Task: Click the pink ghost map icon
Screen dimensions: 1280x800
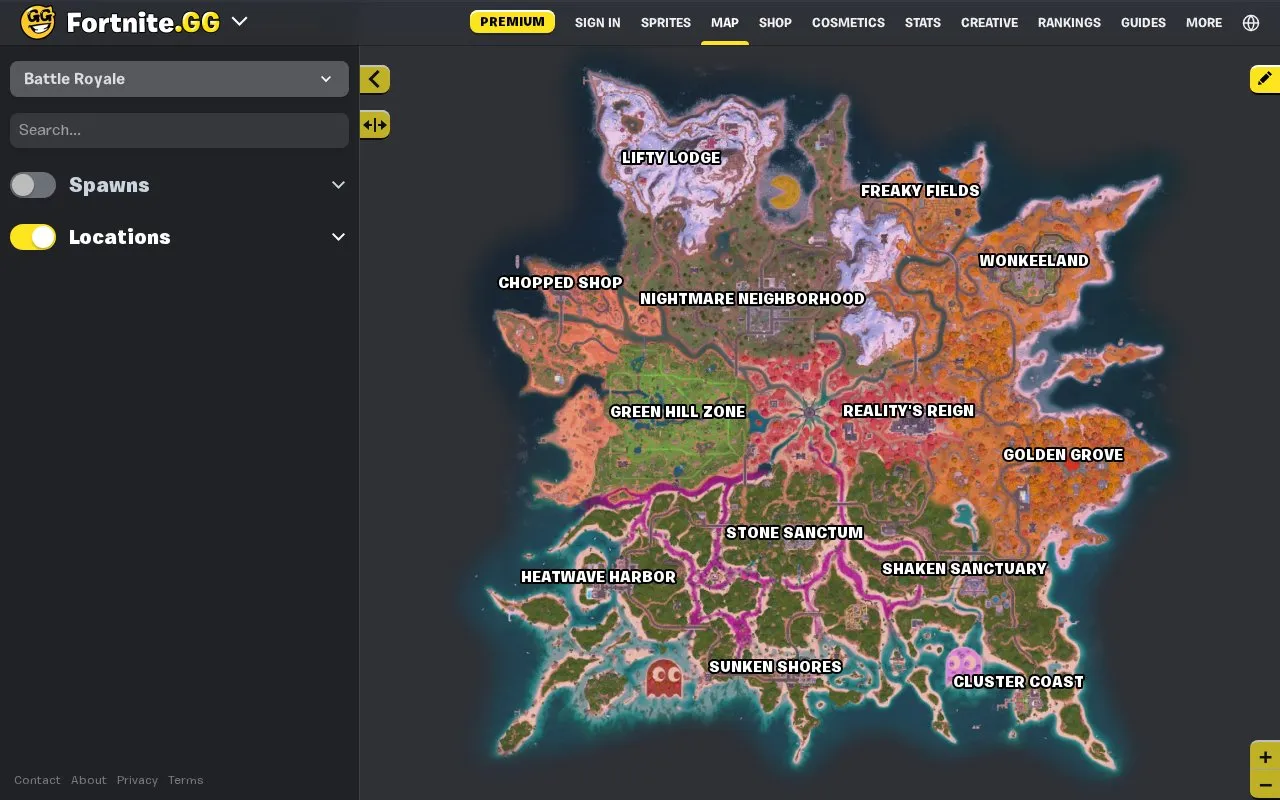Action: coord(964,664)
